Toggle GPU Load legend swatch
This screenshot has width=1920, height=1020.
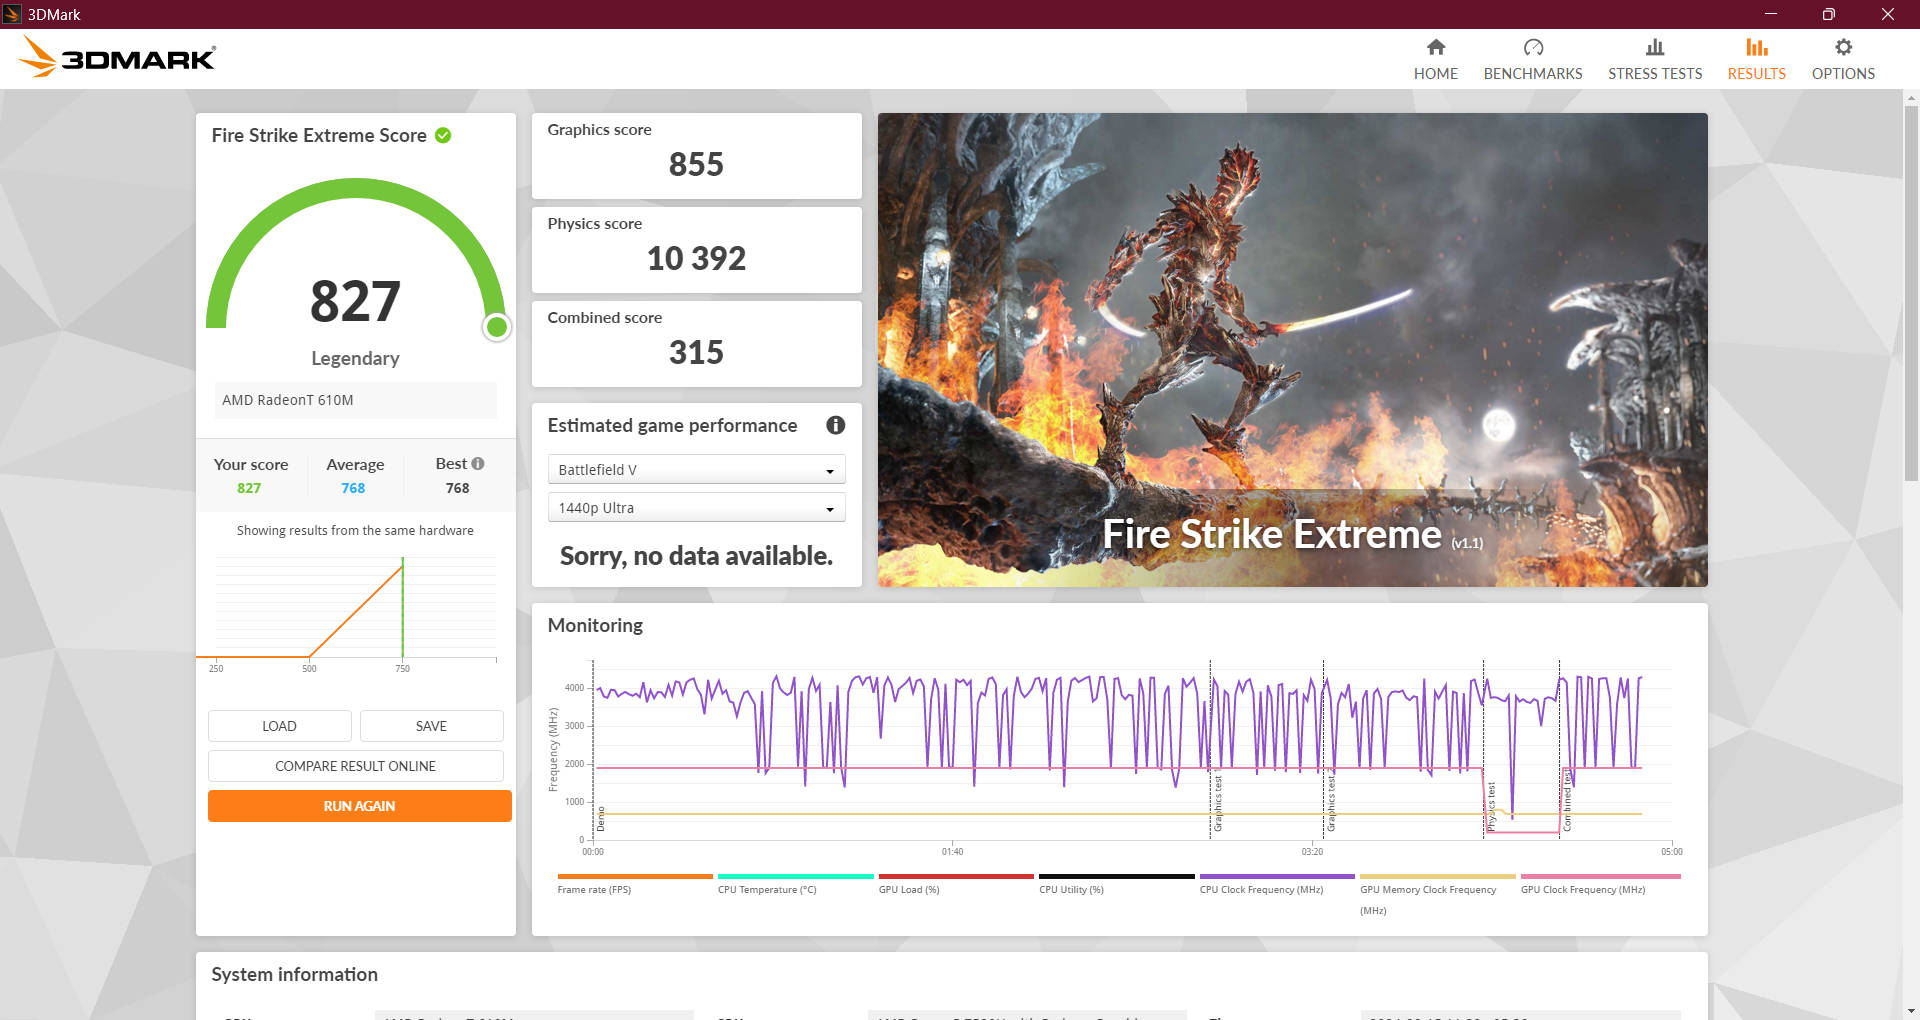[956, 877]
